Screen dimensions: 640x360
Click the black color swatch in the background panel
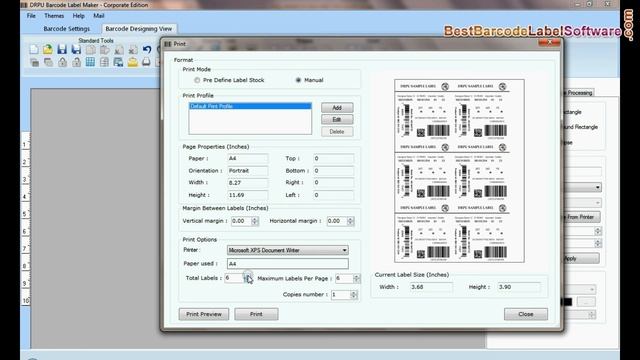coord(566,302)
